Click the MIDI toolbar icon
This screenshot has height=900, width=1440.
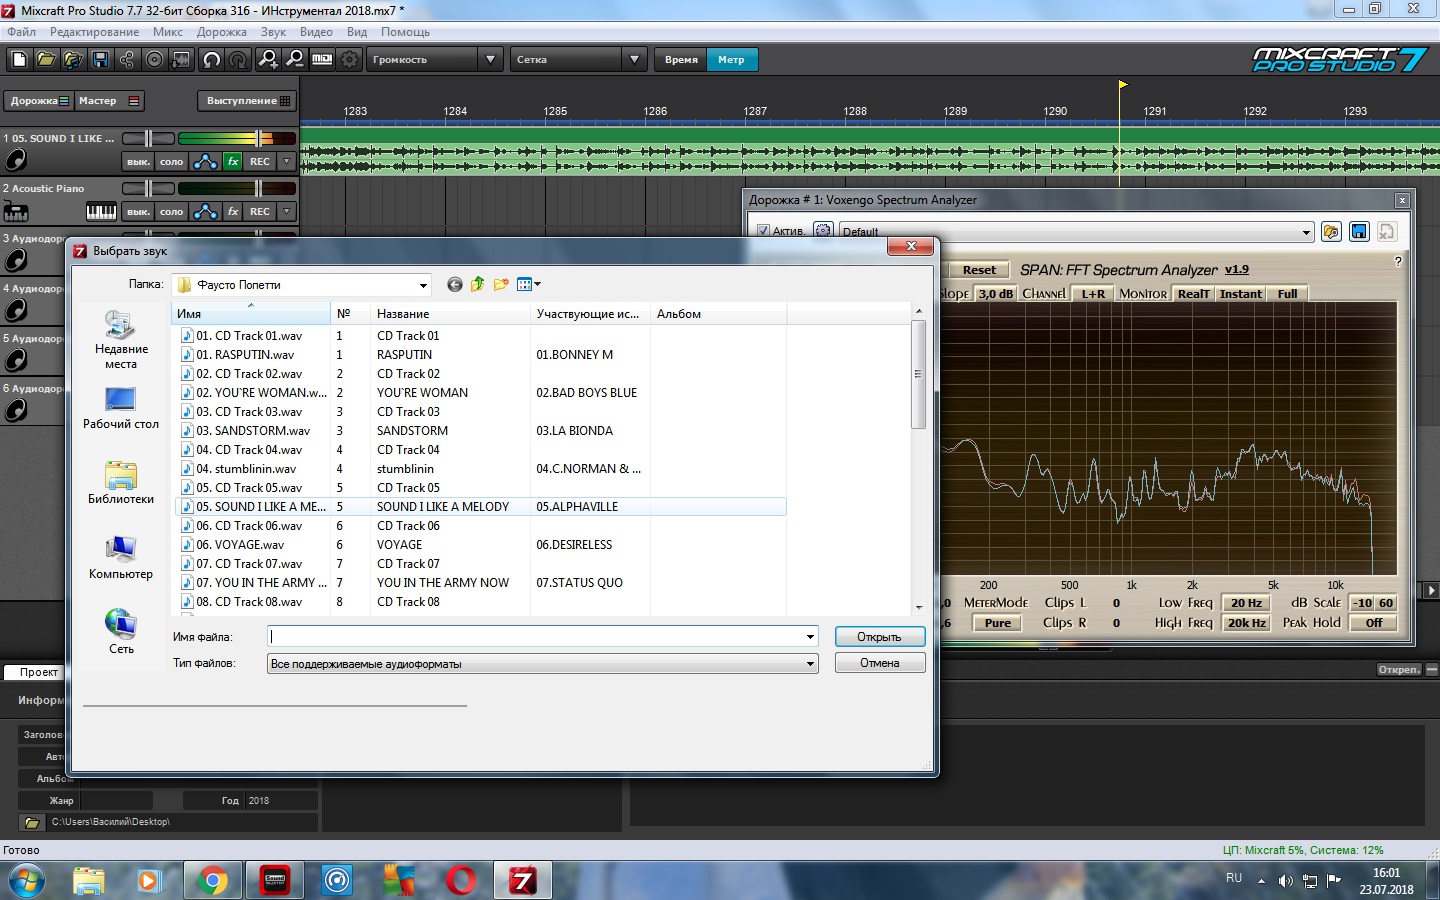pyautogui.click(x=322, y=60)
